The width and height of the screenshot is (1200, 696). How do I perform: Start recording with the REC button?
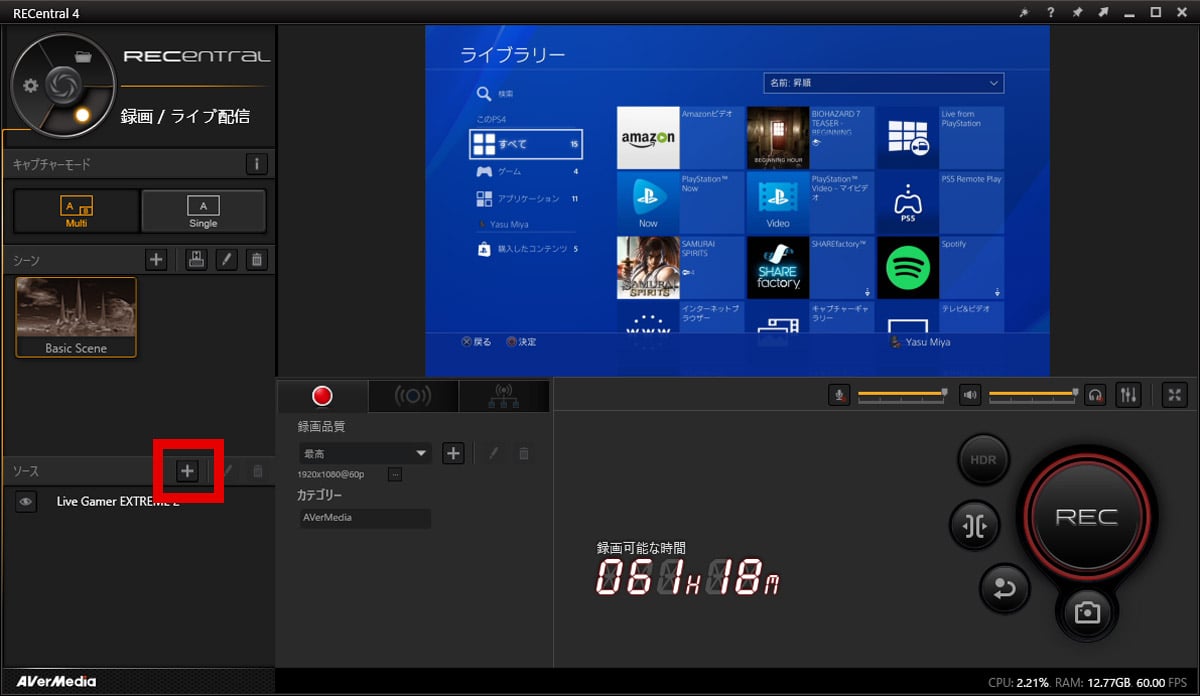pyautogui.click(x=1087, y=517)
